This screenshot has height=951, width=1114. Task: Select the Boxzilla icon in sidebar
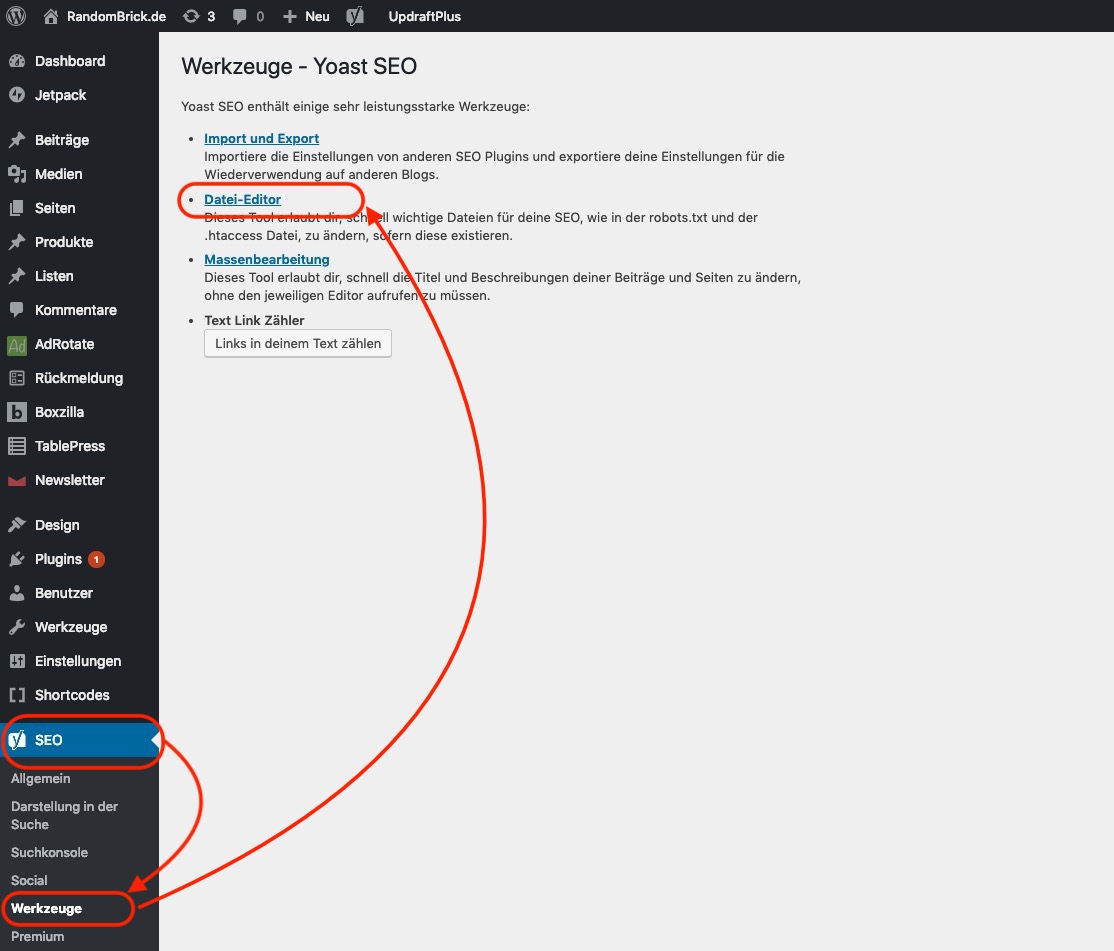point(16,412)
